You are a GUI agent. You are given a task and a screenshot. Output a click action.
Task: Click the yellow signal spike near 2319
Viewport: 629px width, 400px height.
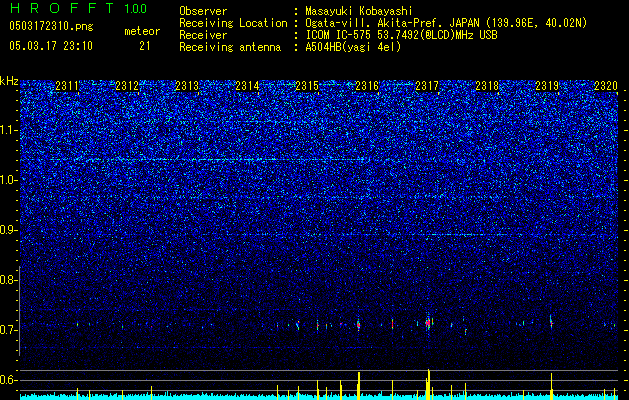click(552, 385)
